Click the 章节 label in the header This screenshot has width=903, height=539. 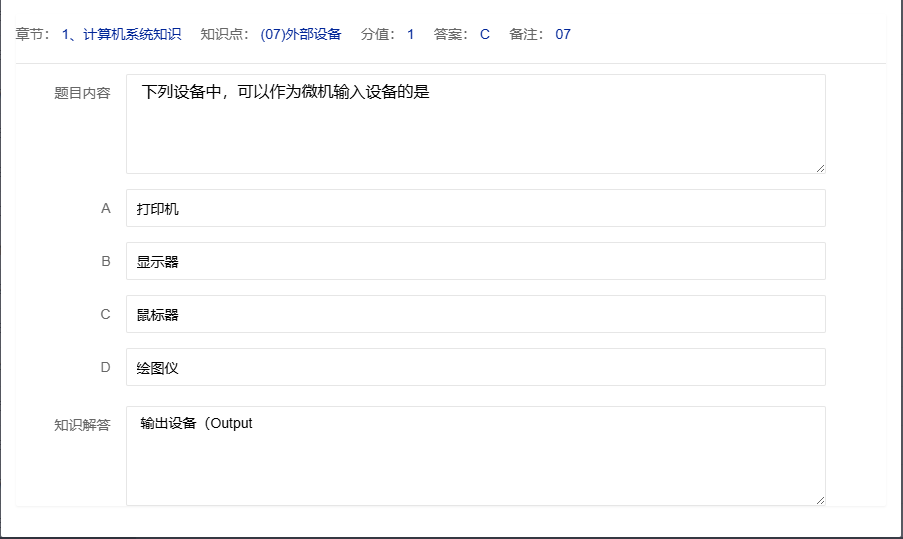pos(33,34)
